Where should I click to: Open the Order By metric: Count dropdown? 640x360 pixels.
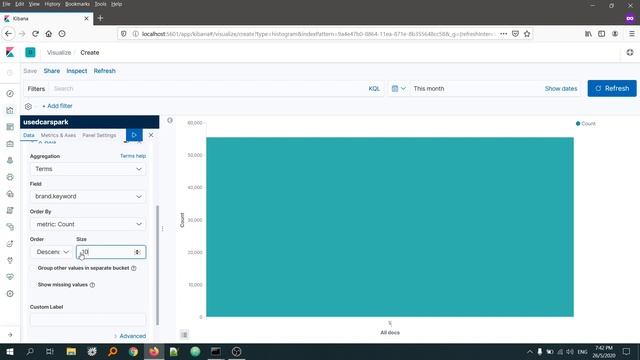tap(88, 224)
